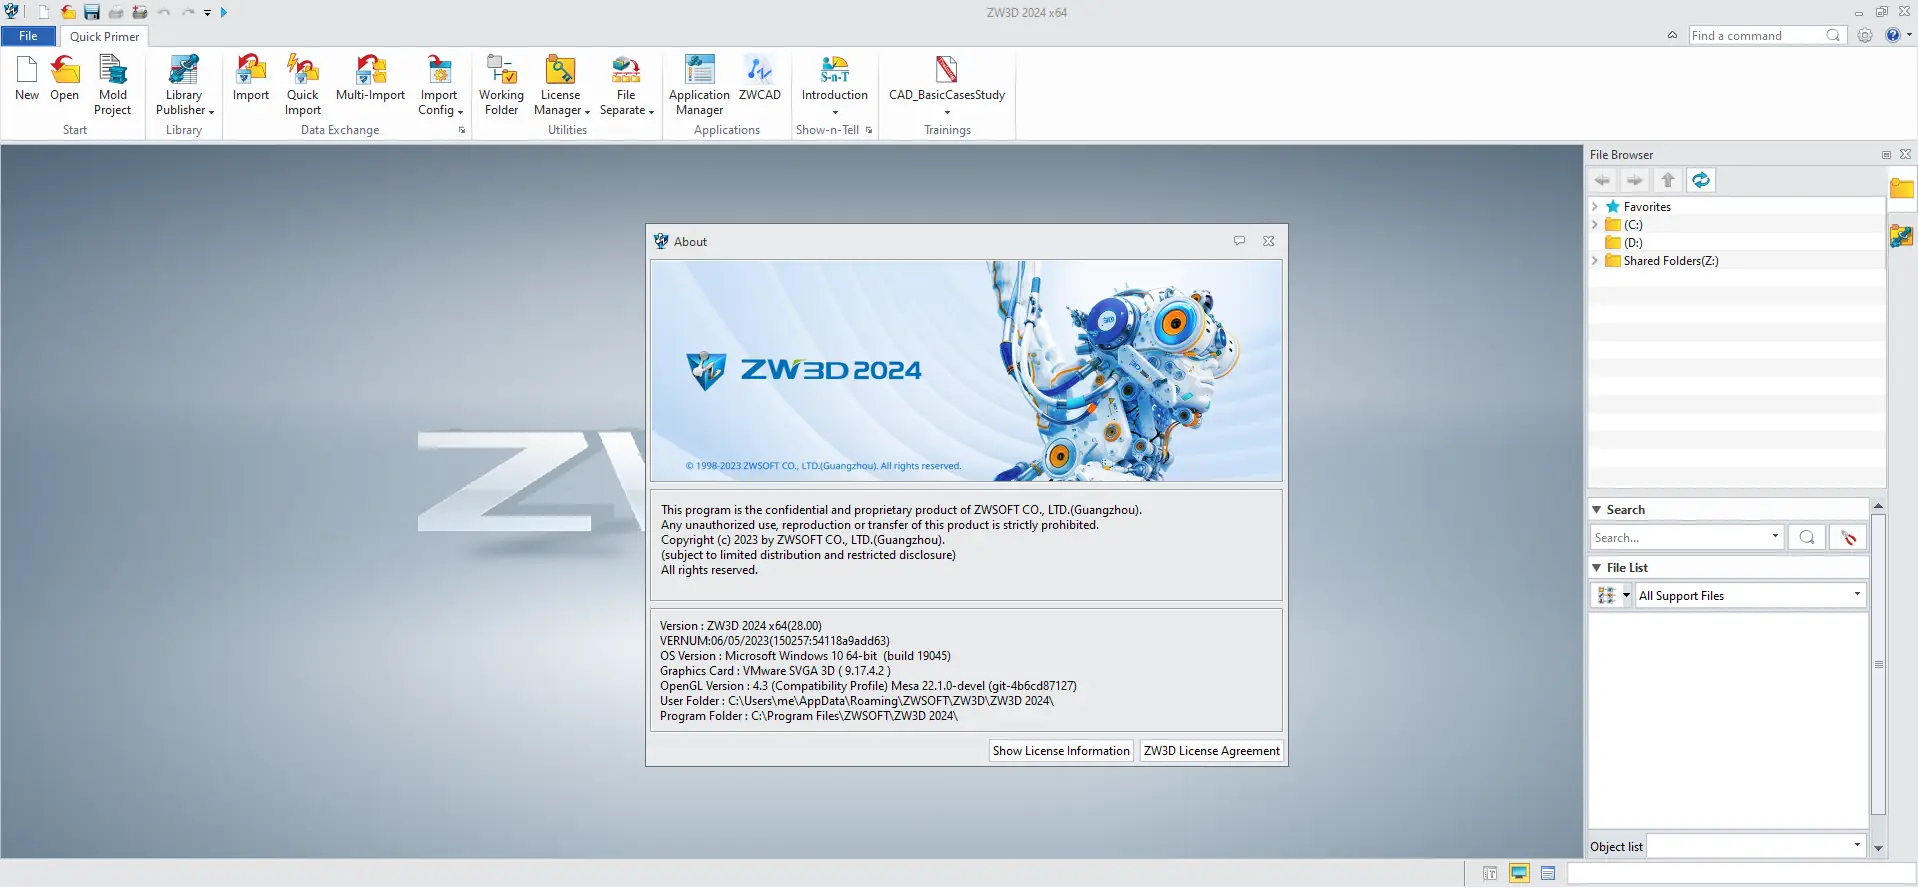Click the Graphics Card : VMware SVGA 3D line

tap(775, 671)
